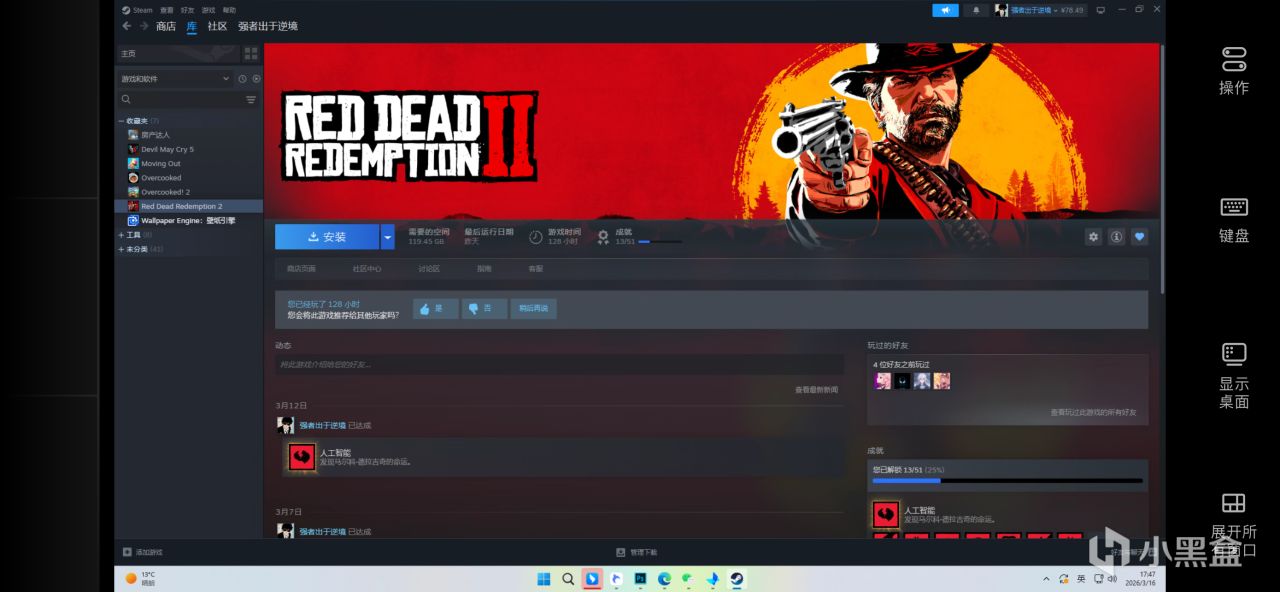This screenshot has width=1280, height=592.
Task: Open the second friend avatar under 玩过的好友
Action: [x=902, y=381]
